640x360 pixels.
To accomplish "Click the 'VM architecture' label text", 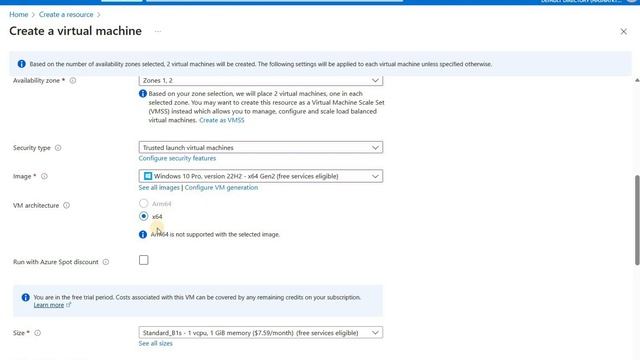I will 36,205.
